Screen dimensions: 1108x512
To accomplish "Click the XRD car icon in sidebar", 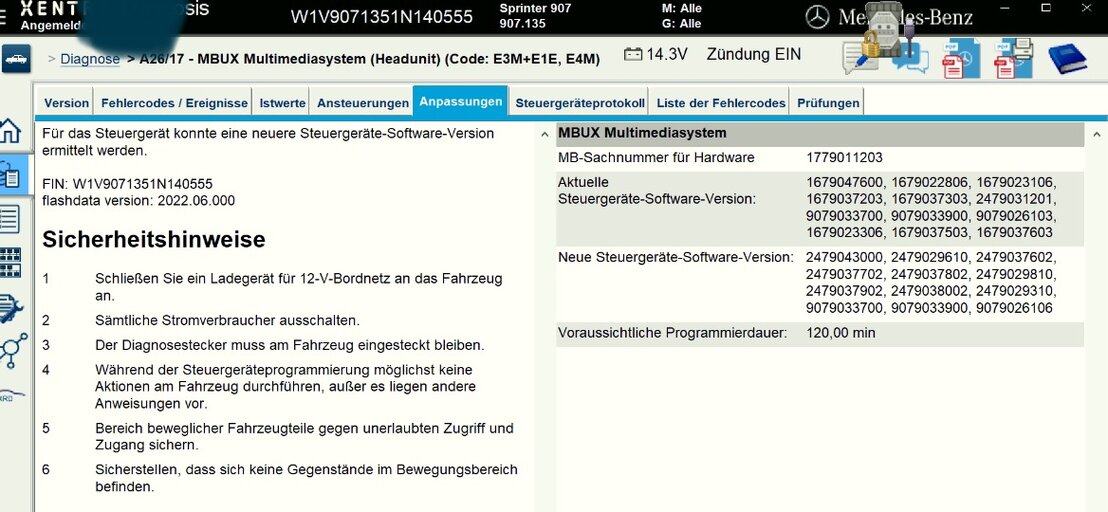I will point(12,395).
